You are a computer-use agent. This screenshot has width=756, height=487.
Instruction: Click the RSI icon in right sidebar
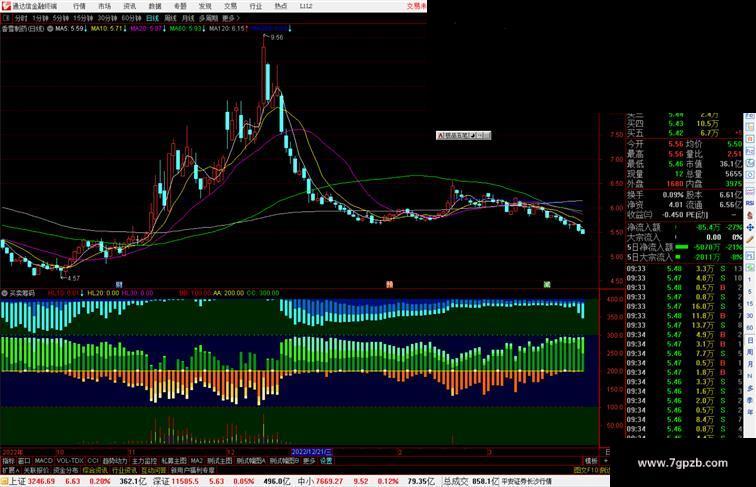(750, 203)
